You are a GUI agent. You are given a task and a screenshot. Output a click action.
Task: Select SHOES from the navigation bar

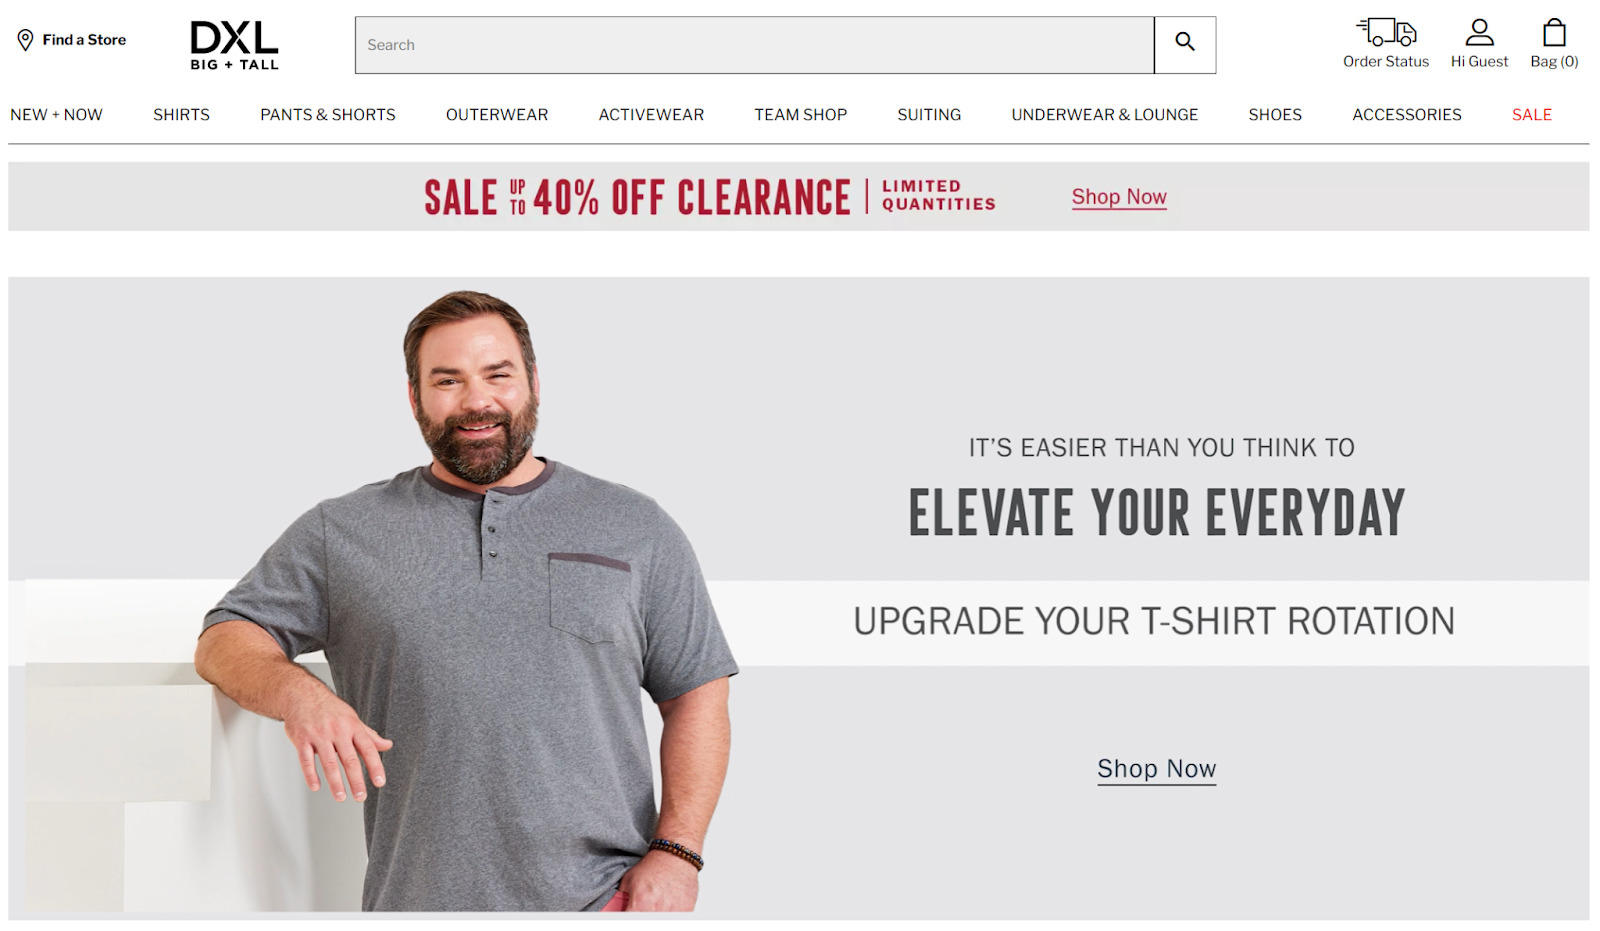click(x=1275, y=115)
